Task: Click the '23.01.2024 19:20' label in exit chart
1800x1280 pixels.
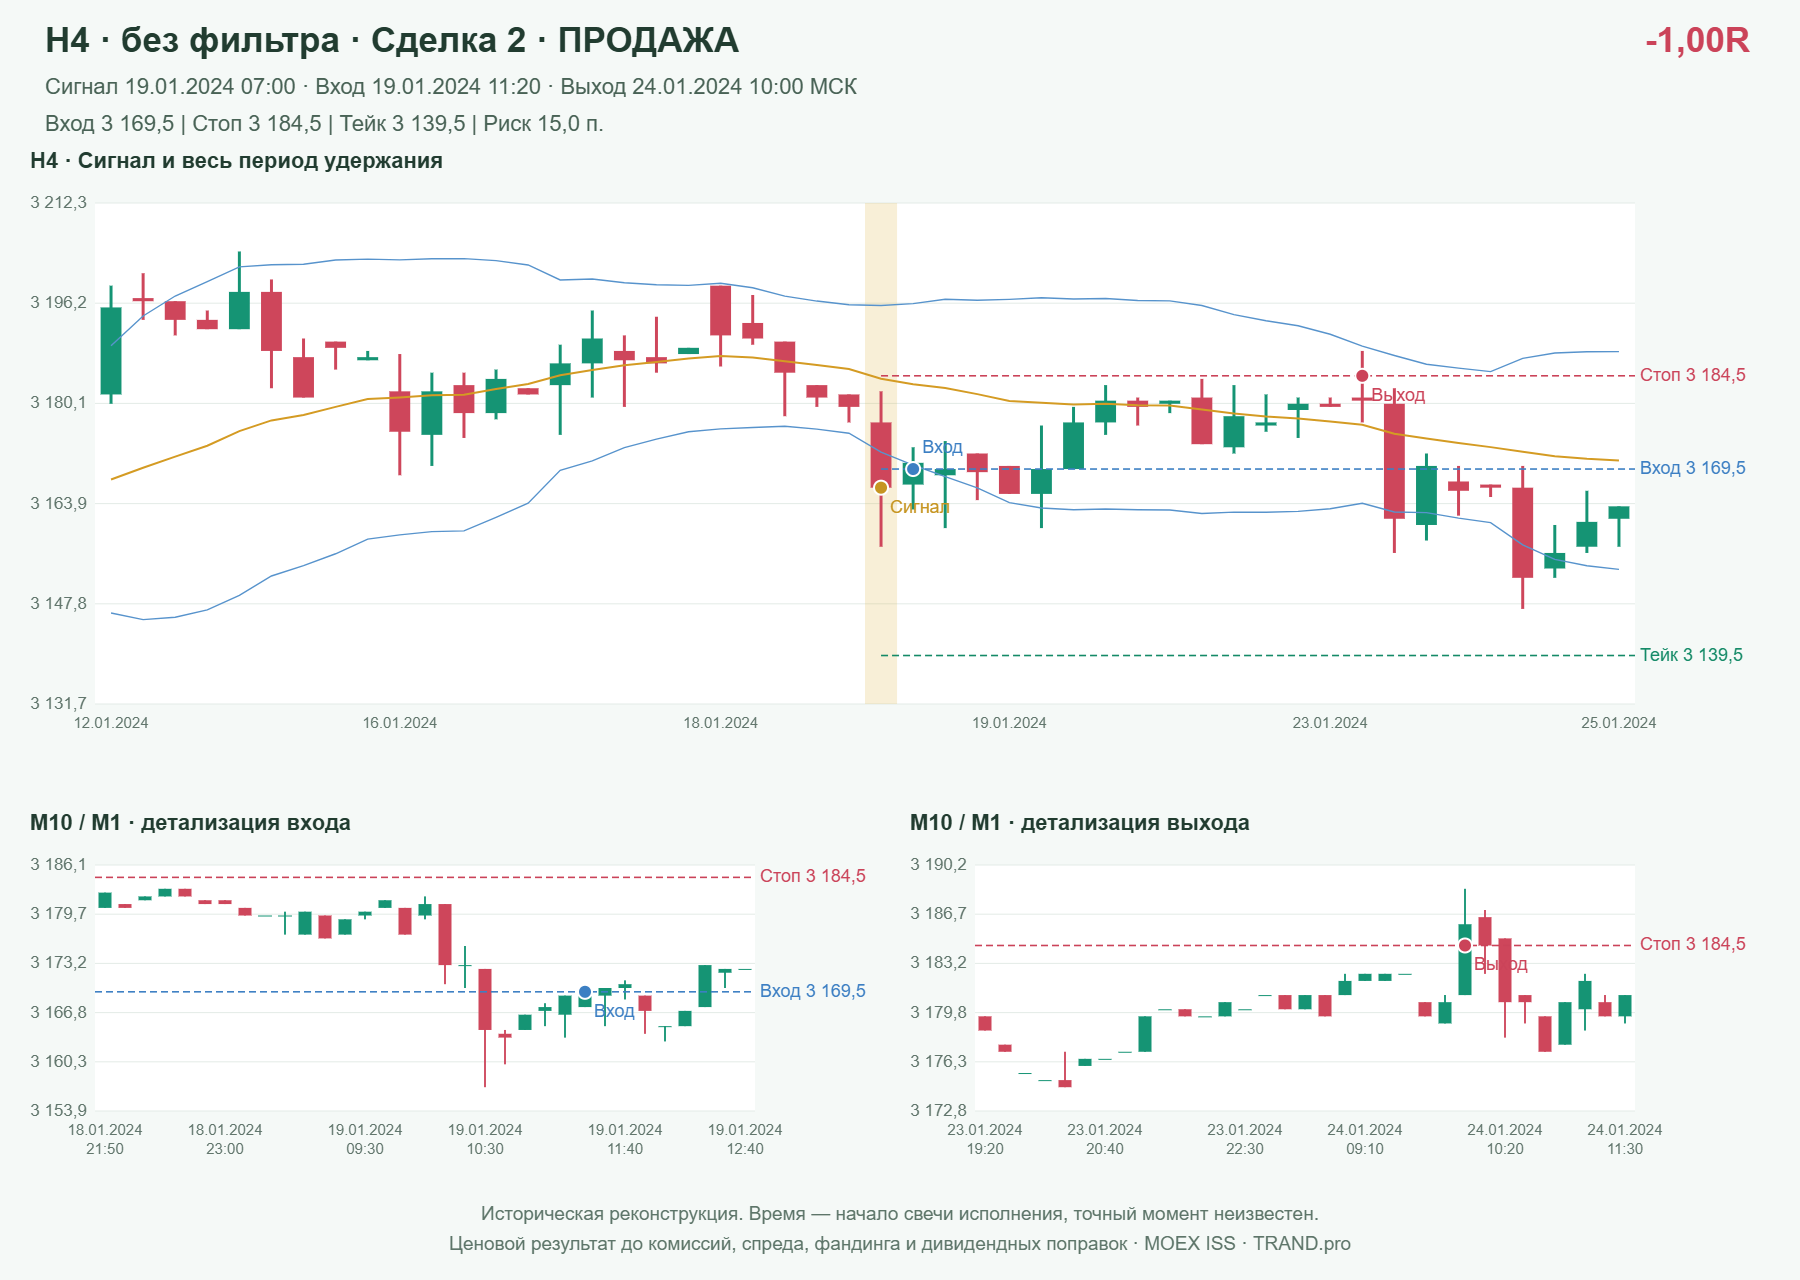Action: click(x=985, y=1139)
